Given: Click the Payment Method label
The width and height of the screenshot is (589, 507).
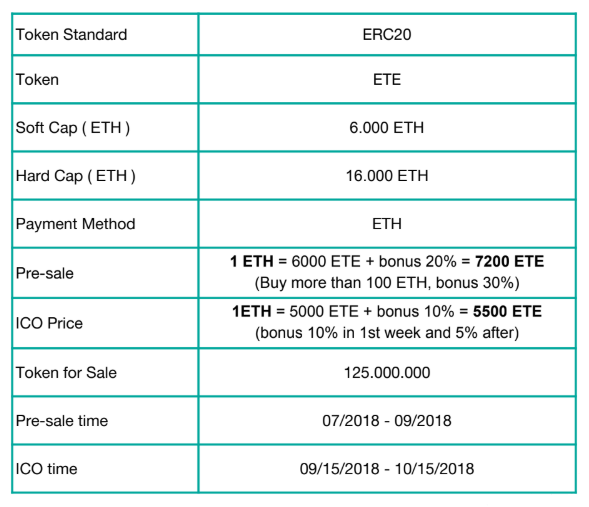Looking at the screenshot, I should pos(76,224).
